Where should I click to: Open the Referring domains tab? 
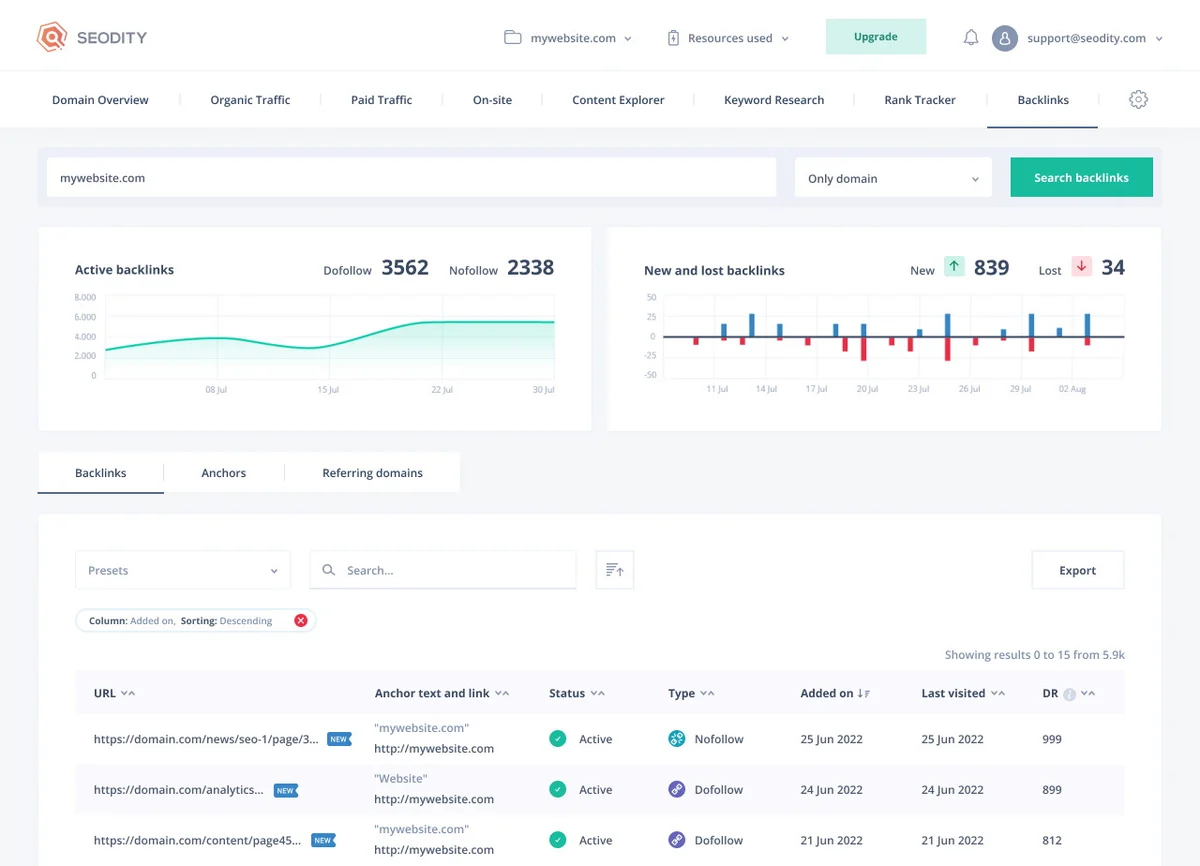point(372,473)
